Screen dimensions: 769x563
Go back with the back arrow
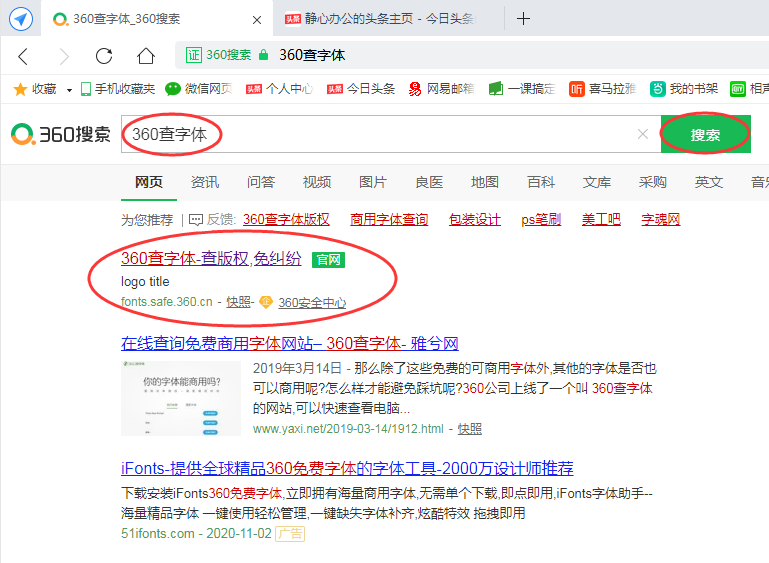pos(23,56)
